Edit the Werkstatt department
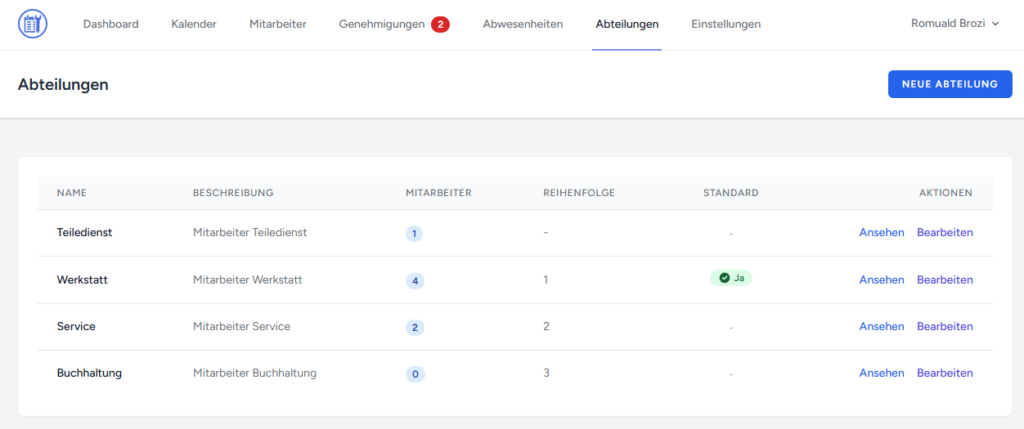 (x=944, y=280)
